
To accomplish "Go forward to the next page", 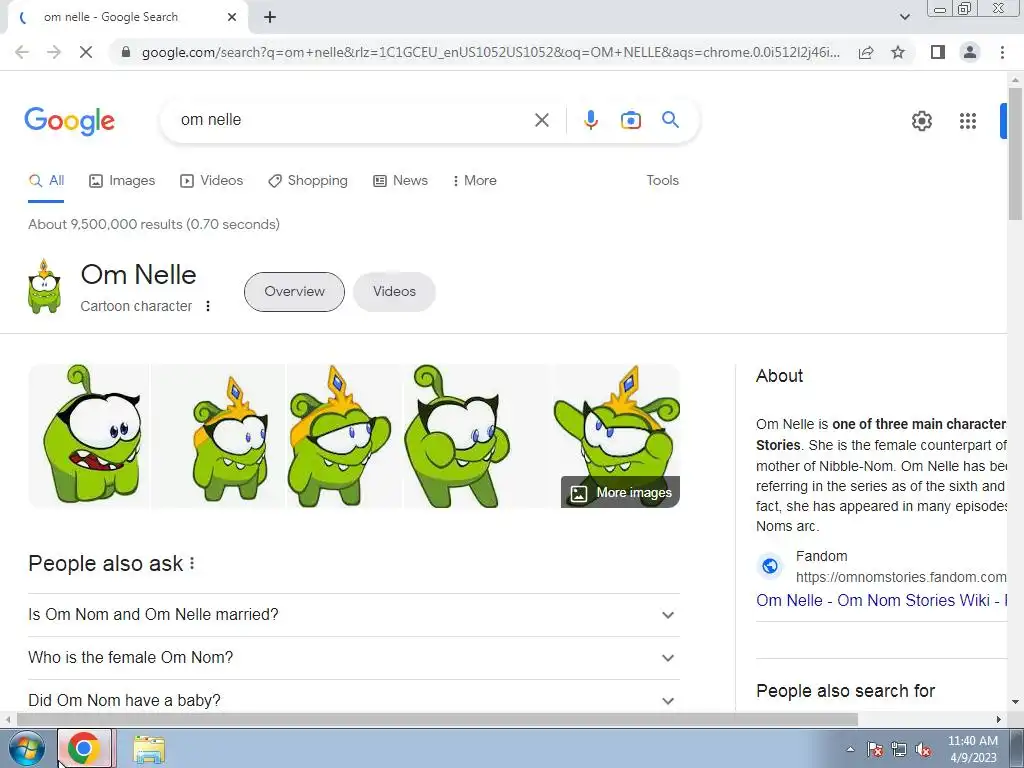I will pyautogui.click(x=54, y=52).
